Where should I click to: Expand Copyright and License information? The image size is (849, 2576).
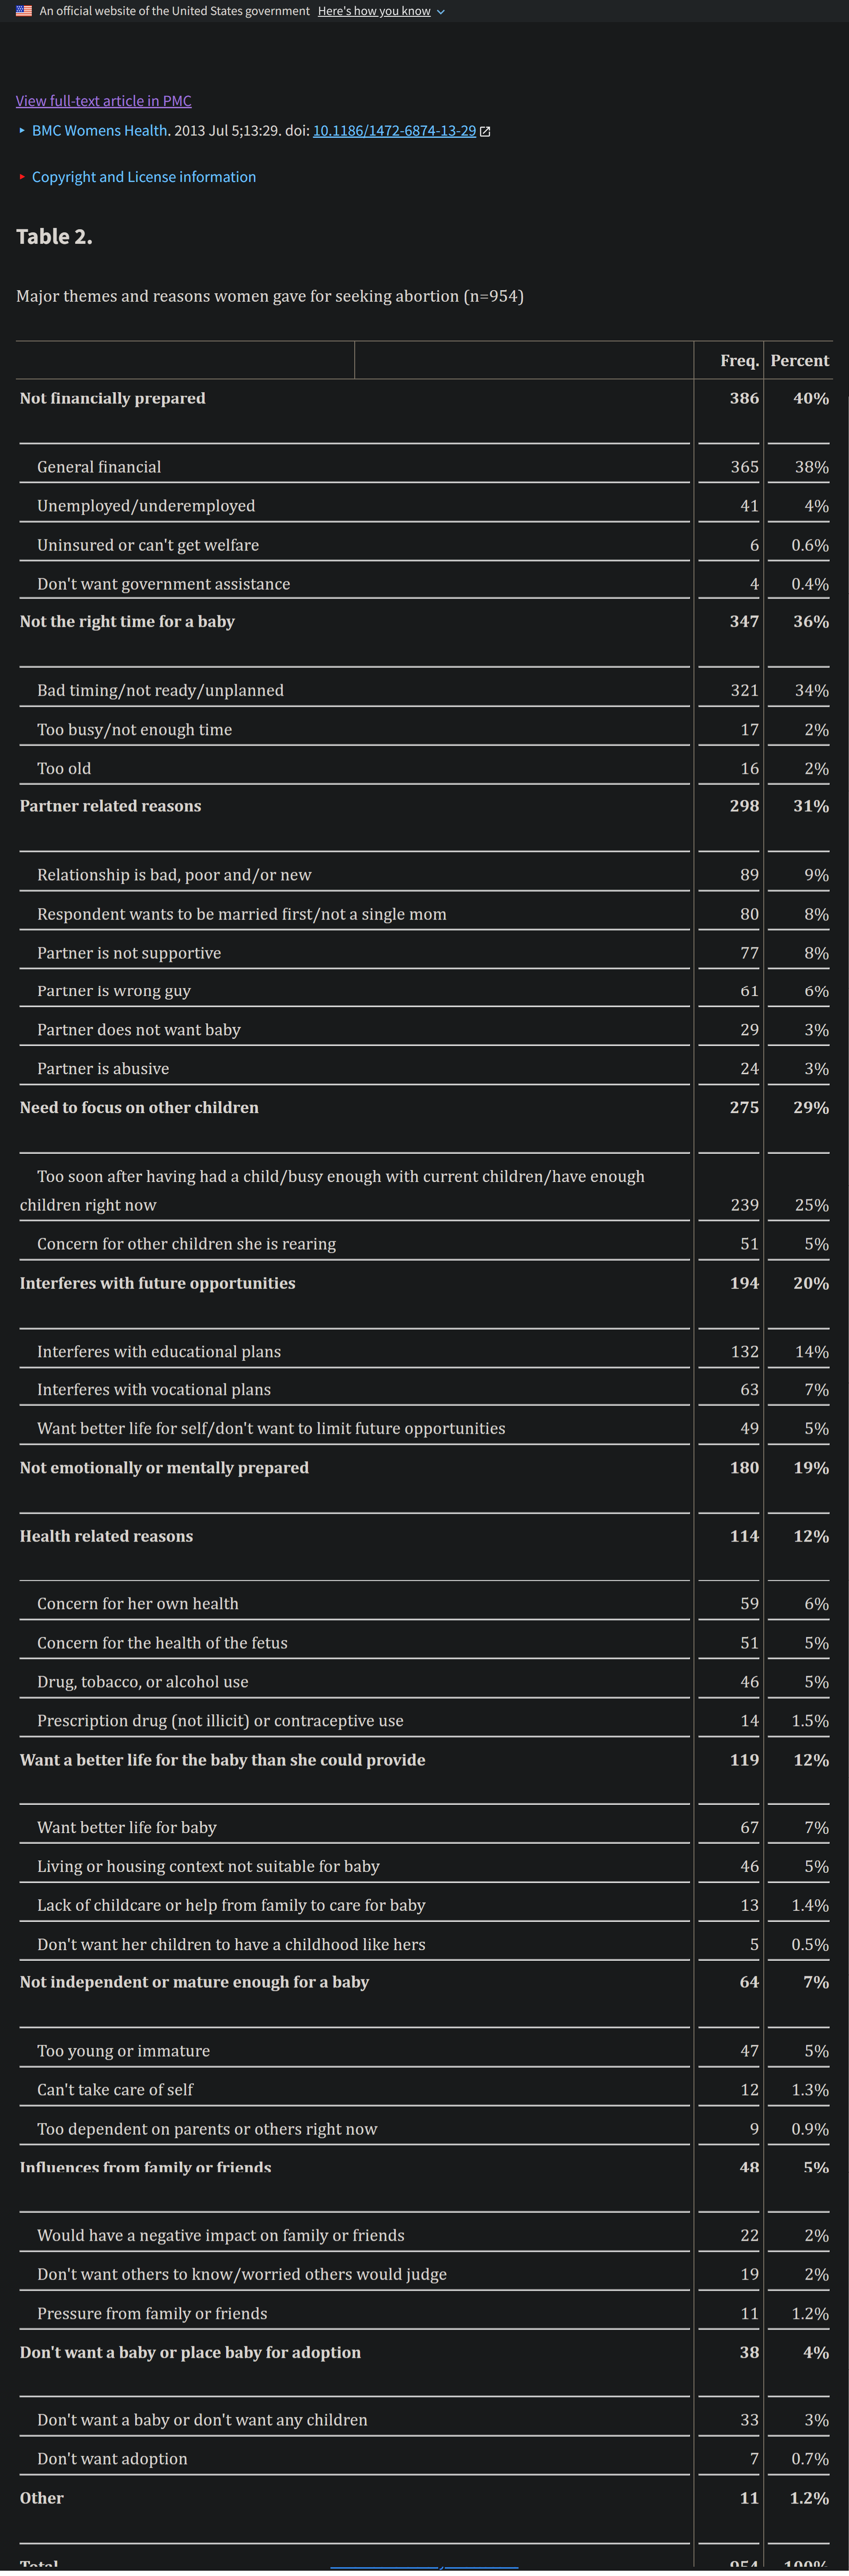pyautogui.click(x=144, y=177)
